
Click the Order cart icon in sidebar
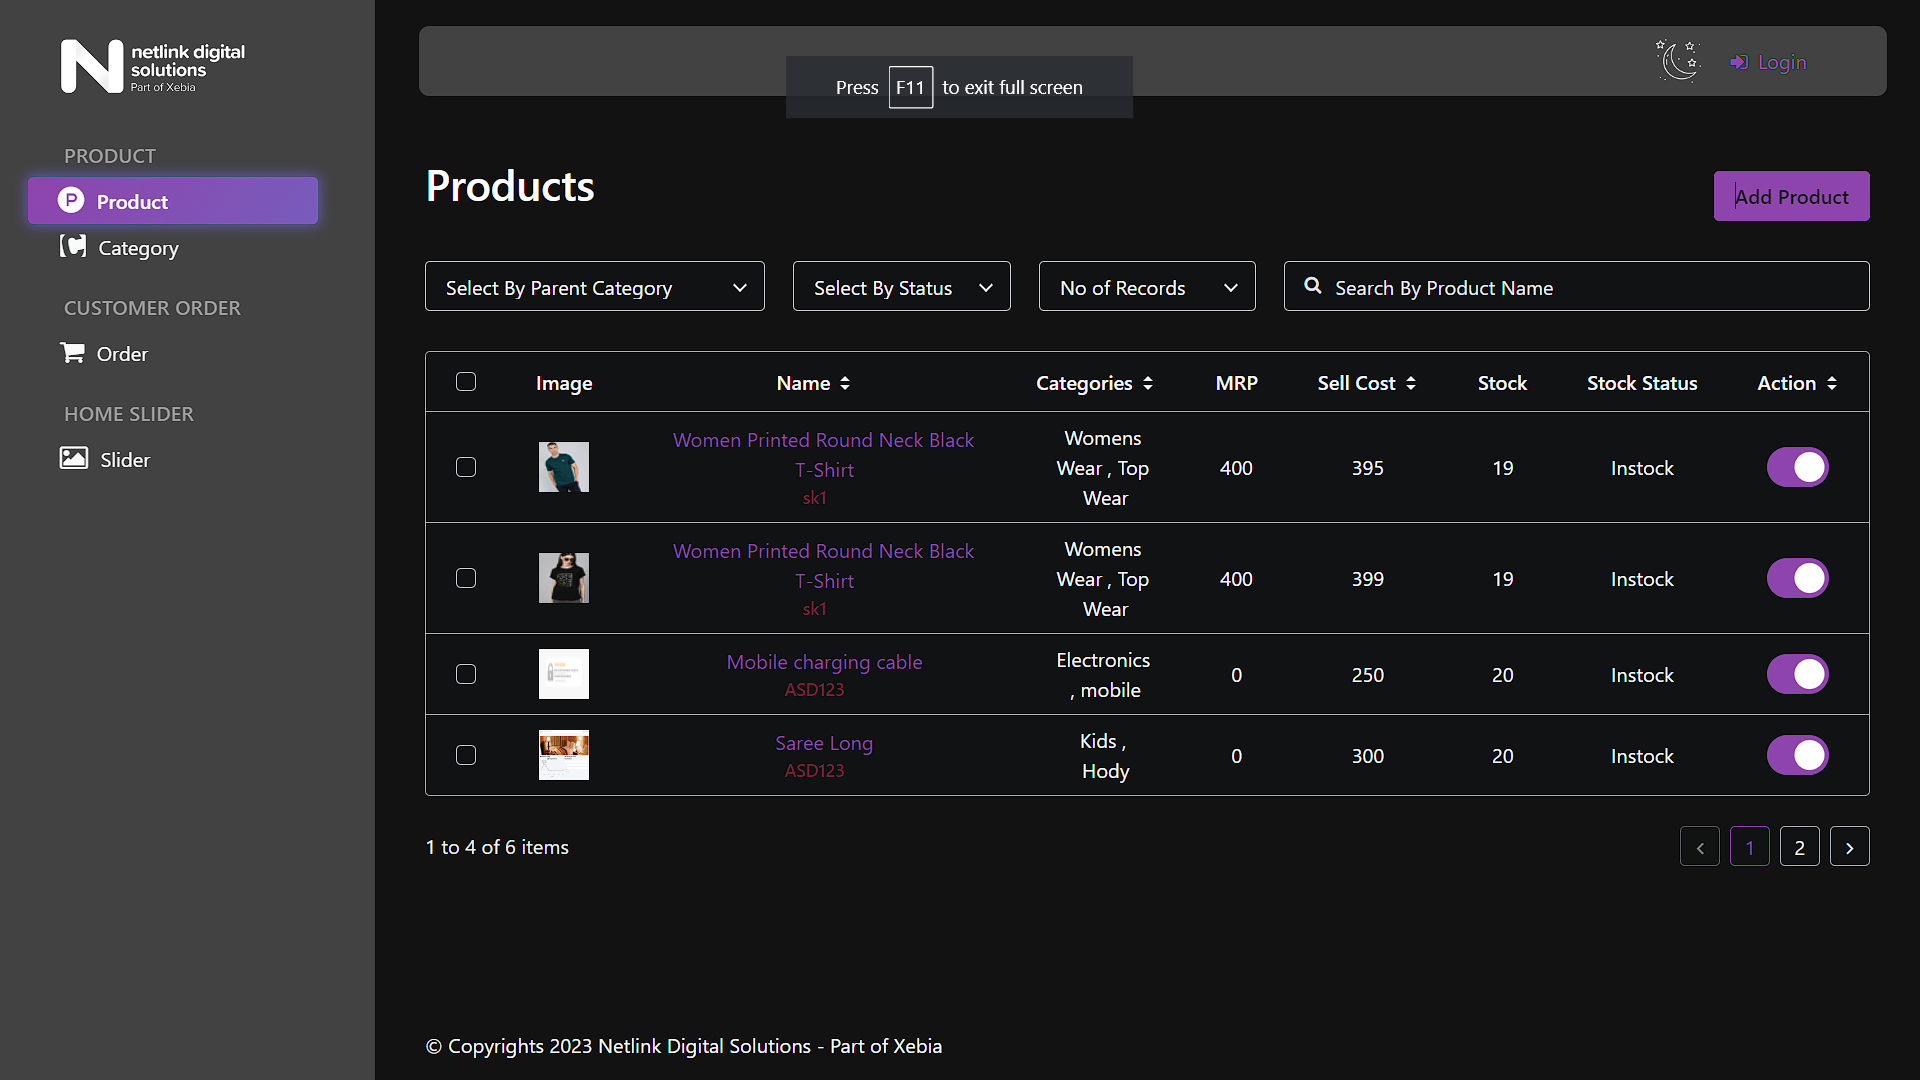pyautogui.click(x=72, y=353)
